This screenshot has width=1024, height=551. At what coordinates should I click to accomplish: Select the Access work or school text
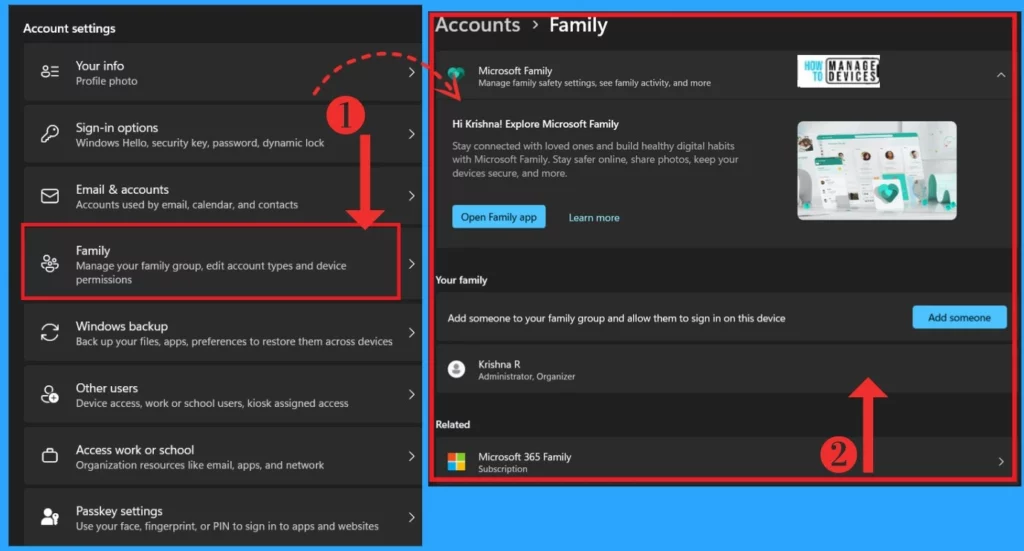135,450
